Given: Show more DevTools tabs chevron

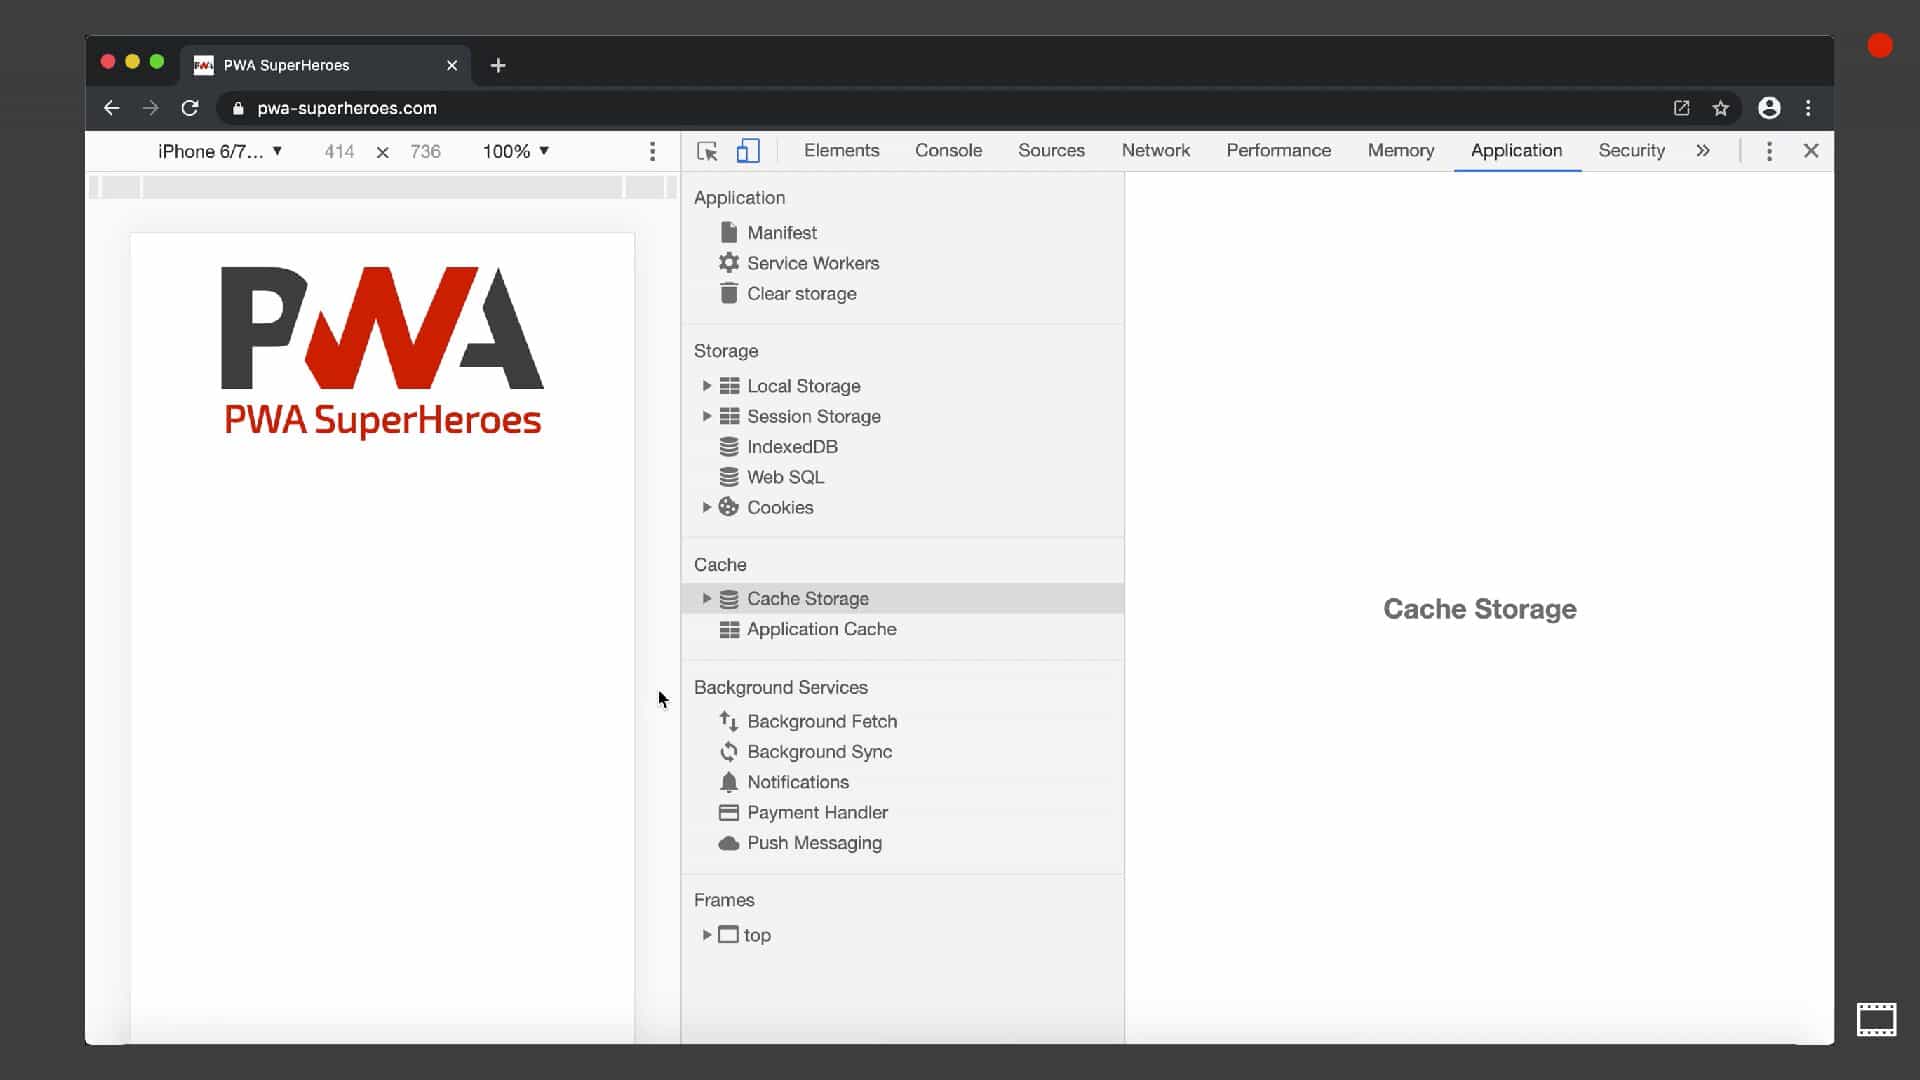Looking at the screenshot, I should [1703, 151].
